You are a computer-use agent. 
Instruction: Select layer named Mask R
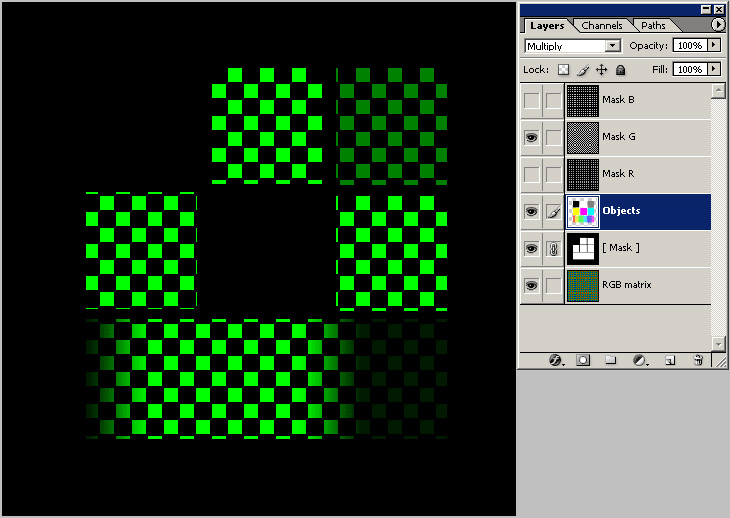[x=618, y=174]
